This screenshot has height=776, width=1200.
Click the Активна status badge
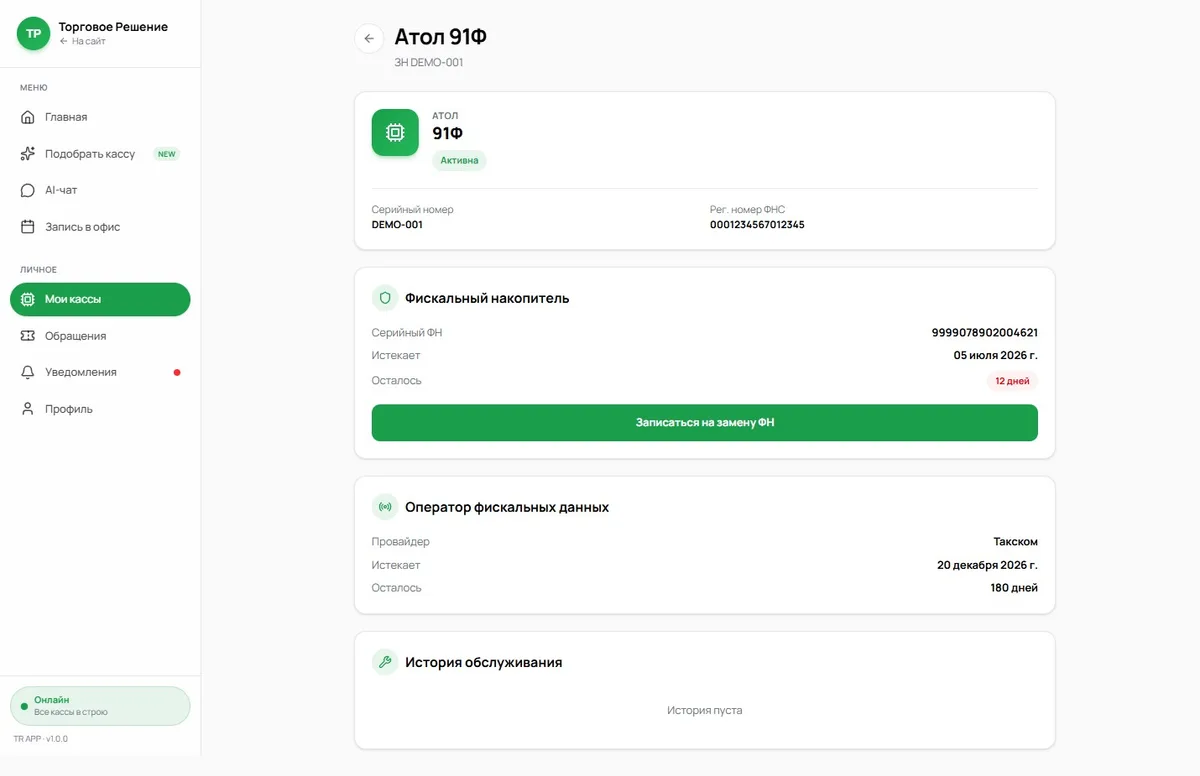pos(459,160)
